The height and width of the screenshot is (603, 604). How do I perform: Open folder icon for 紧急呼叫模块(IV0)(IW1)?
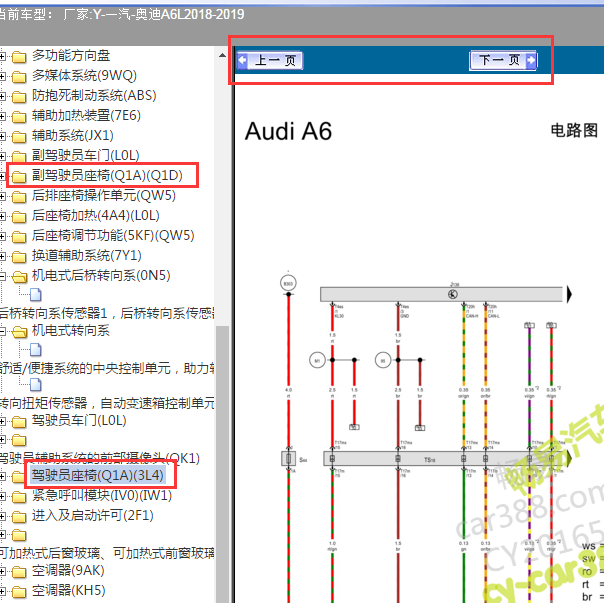pyautogui.click(x=19, y=497)
